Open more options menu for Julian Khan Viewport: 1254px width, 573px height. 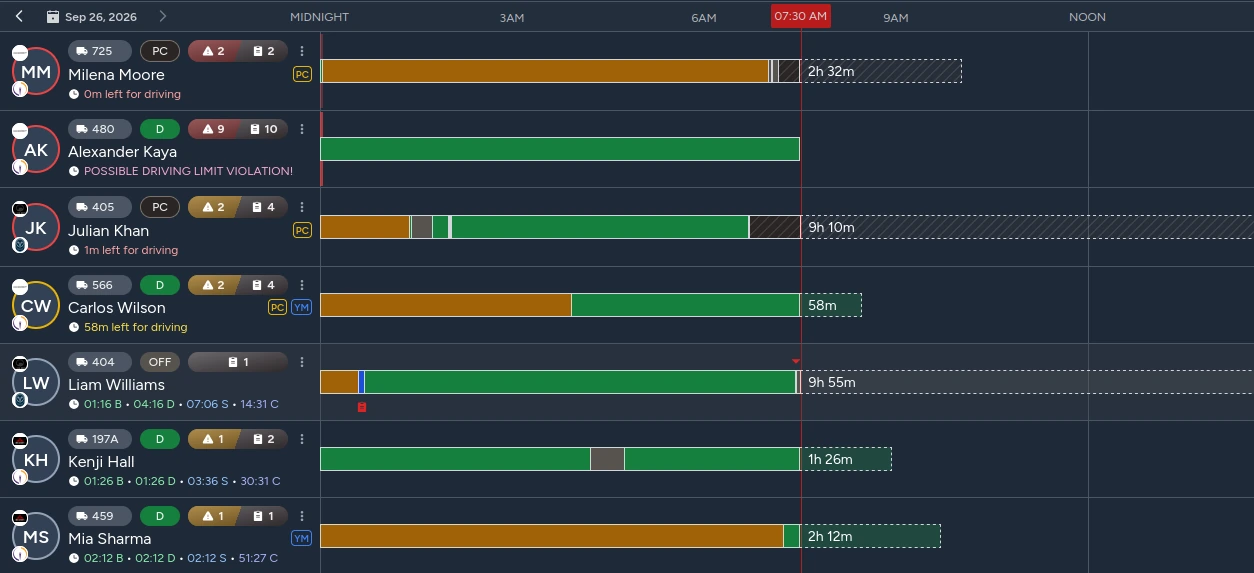pyautogui.click(x=302, y=207)
